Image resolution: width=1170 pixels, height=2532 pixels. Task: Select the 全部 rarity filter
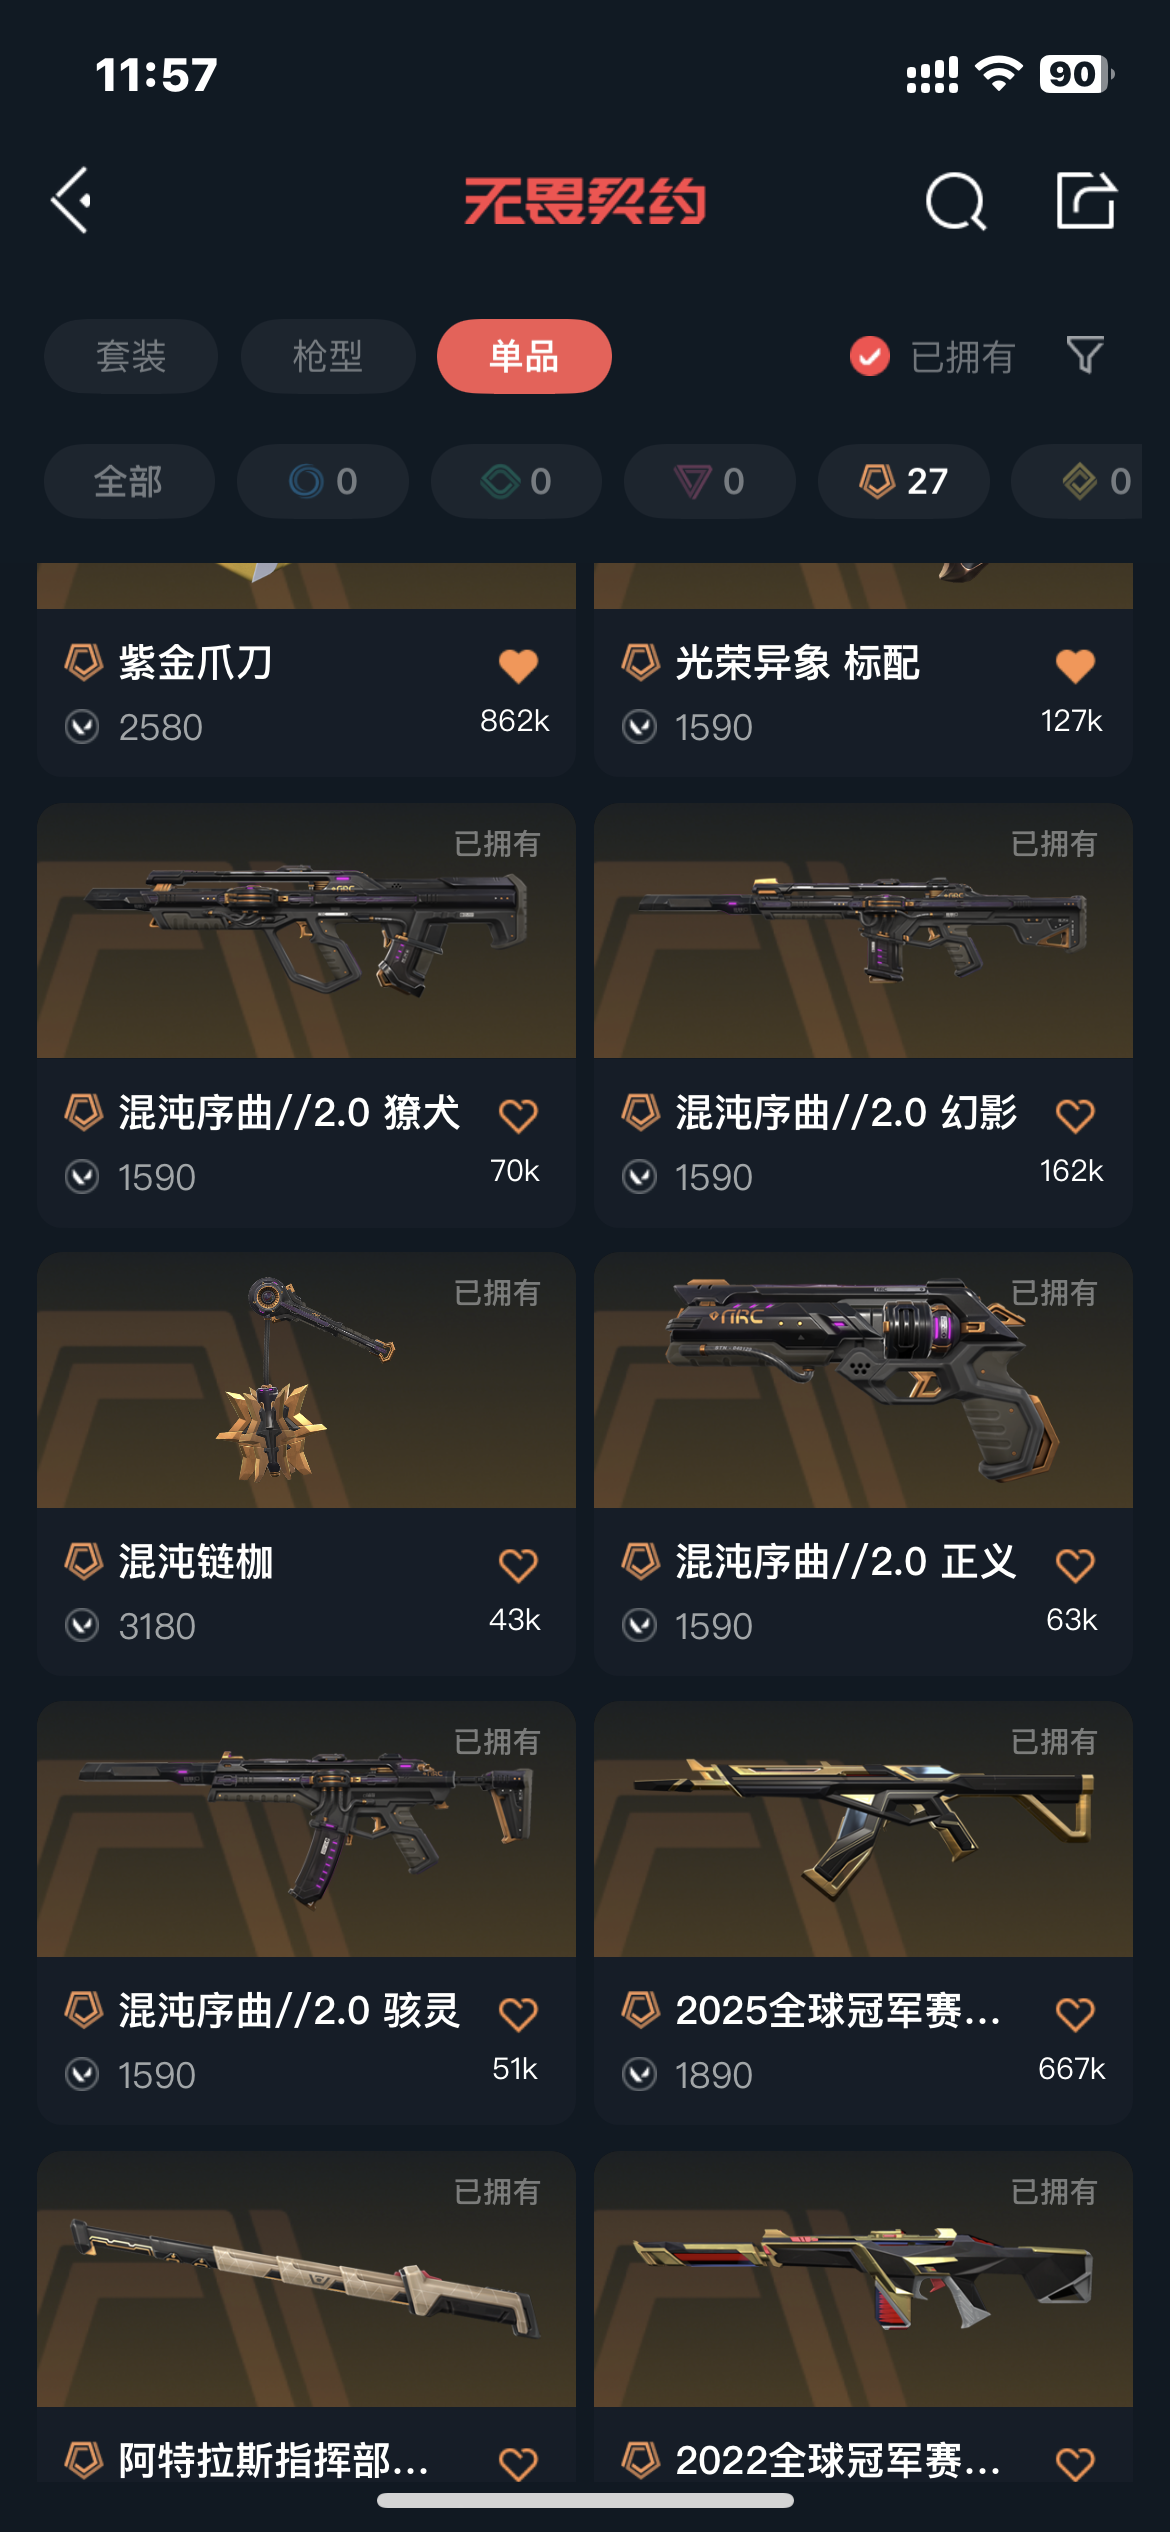129,481
